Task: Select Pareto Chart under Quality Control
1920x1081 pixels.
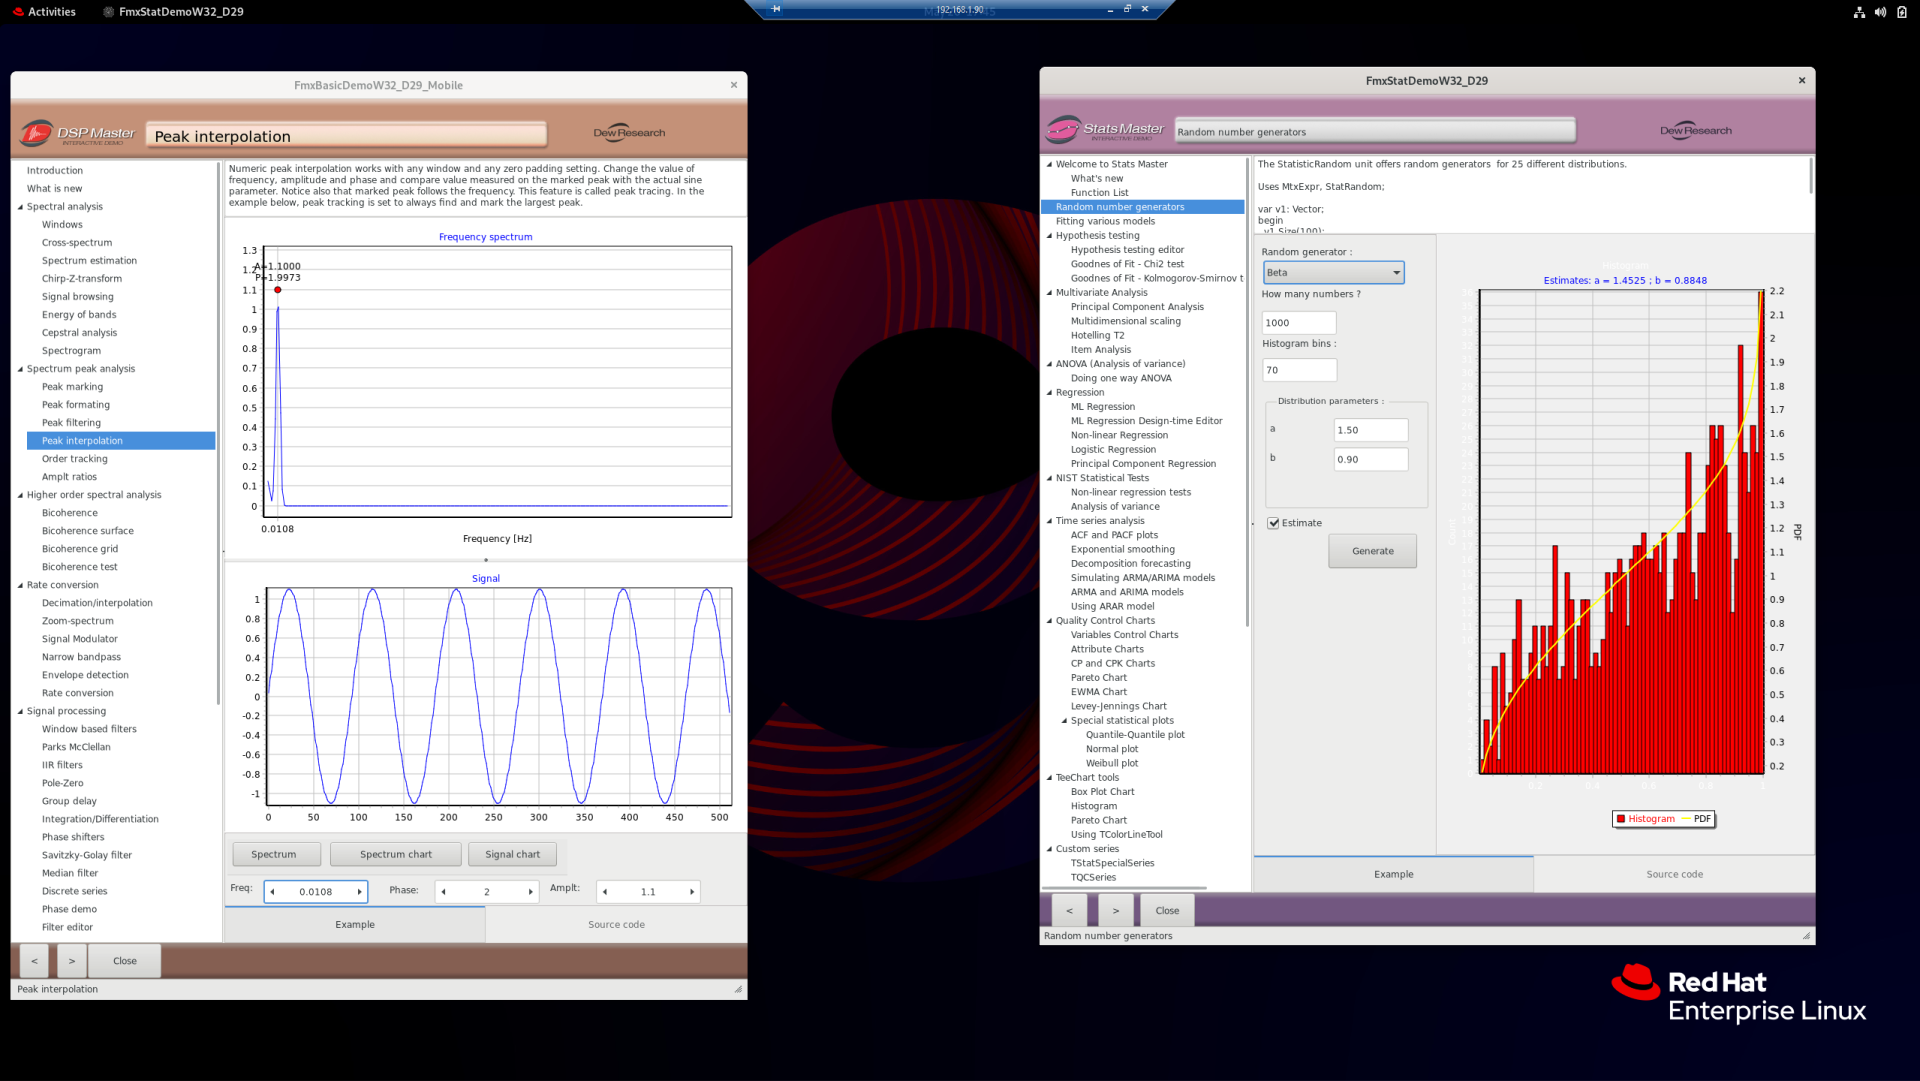Action: coord(1098,678)
